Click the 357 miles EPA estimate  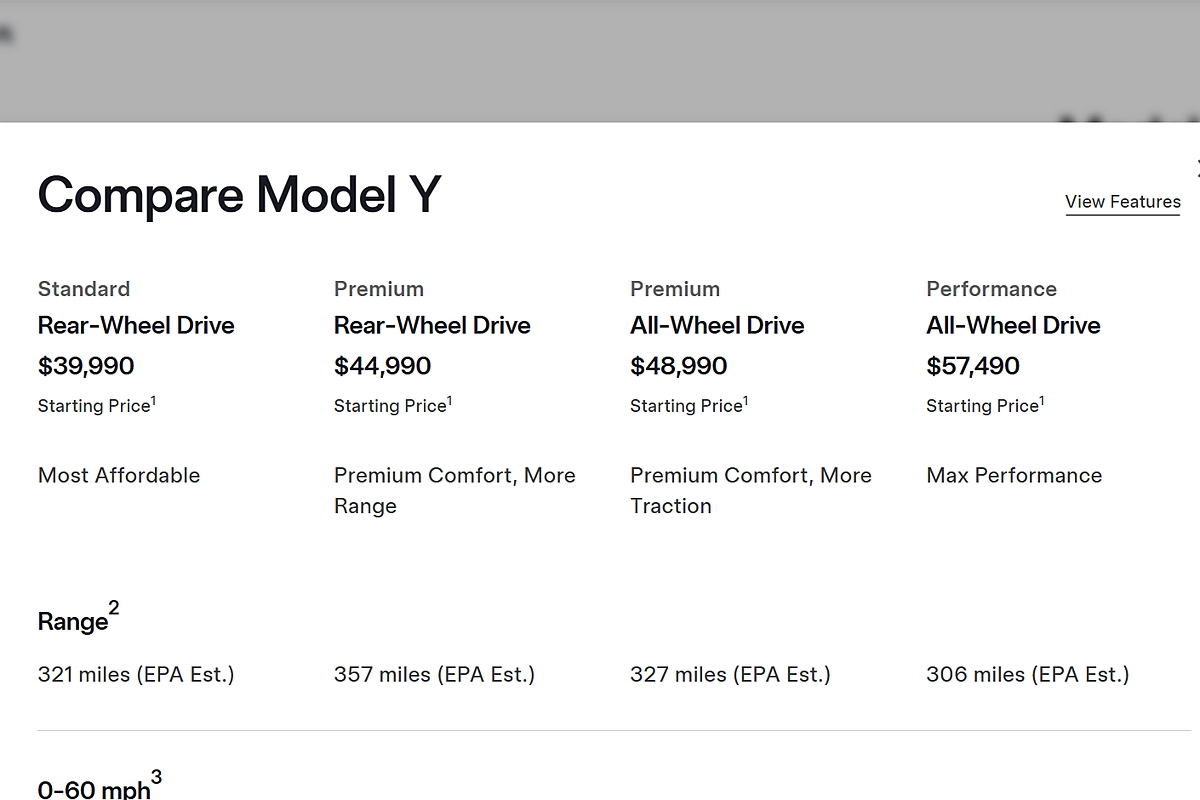coord(434,675)
